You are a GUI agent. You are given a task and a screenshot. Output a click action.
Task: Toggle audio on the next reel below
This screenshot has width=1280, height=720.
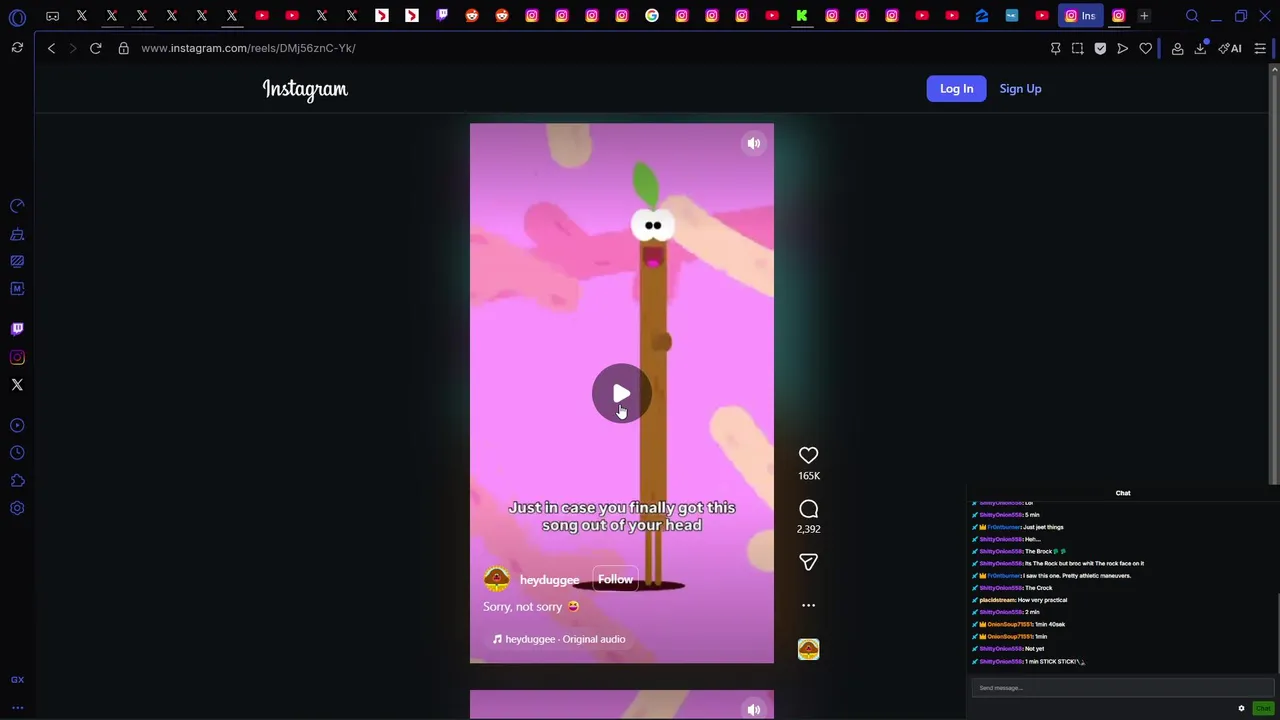tap(754, 709)
